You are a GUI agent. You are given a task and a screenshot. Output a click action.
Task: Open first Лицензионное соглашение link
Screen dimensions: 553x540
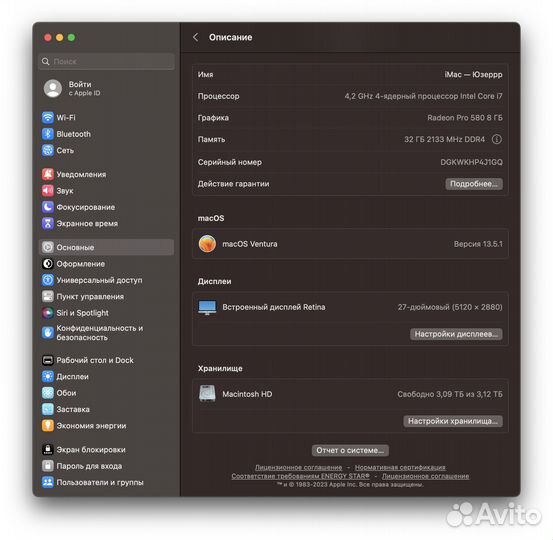[x=298, y=467]
